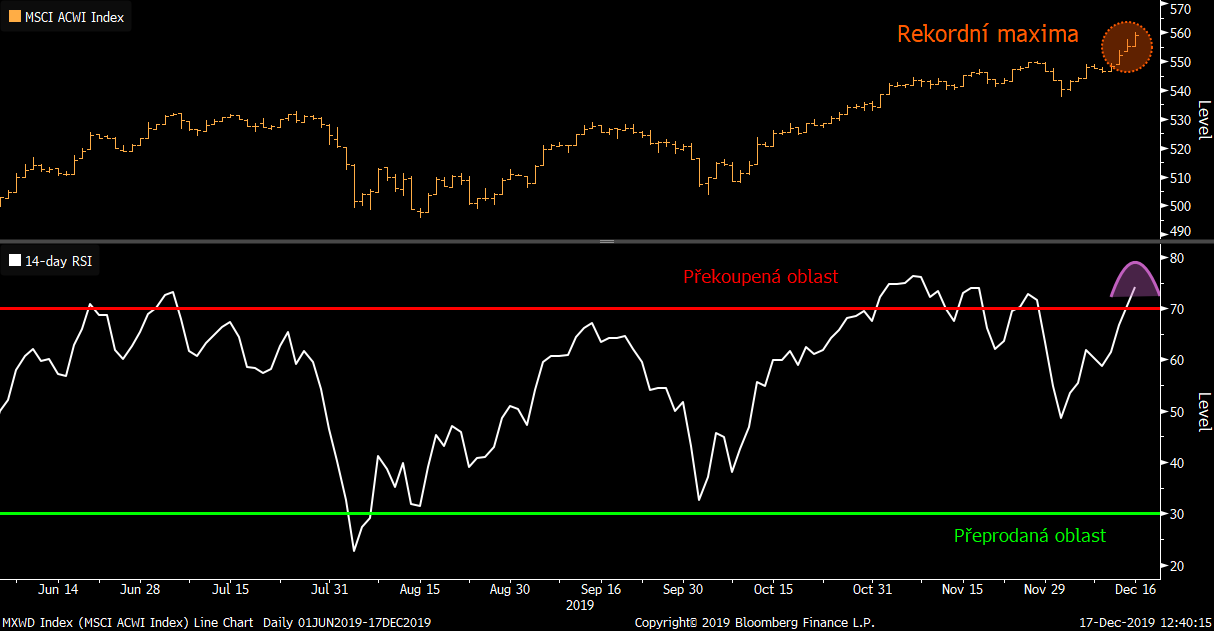Click the 540 price axis value
The width and height of the screenshot is (1214, 631).
(1178, 91)
